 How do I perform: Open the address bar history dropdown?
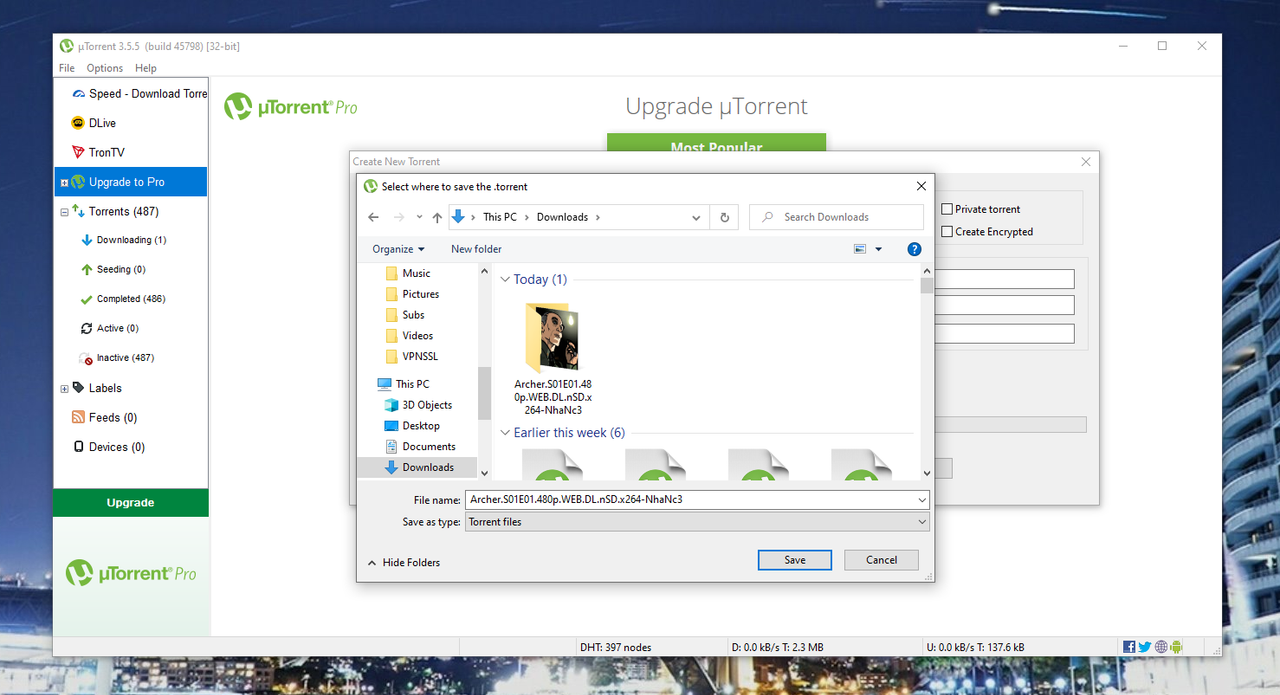click(696, 217)
